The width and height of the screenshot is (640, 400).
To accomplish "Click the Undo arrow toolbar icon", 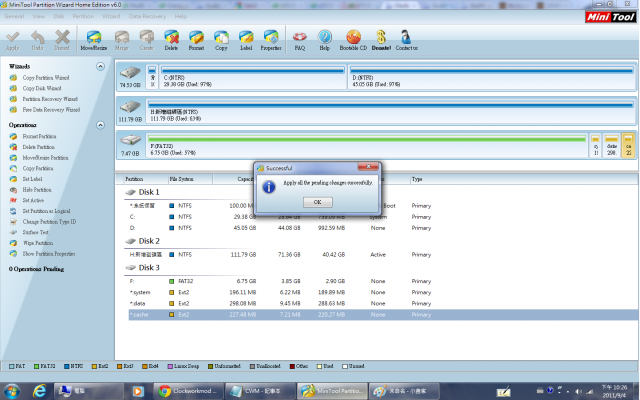I will click(38, 40).
